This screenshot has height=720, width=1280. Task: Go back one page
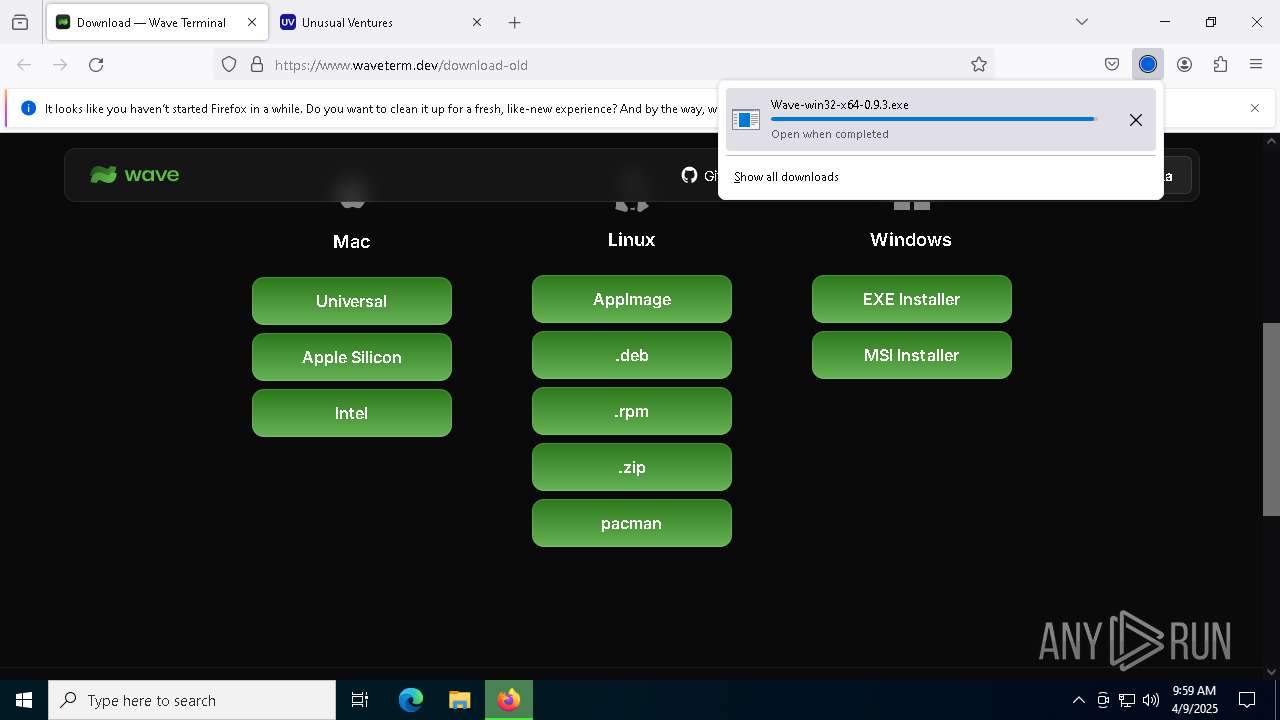coord(24,65)
